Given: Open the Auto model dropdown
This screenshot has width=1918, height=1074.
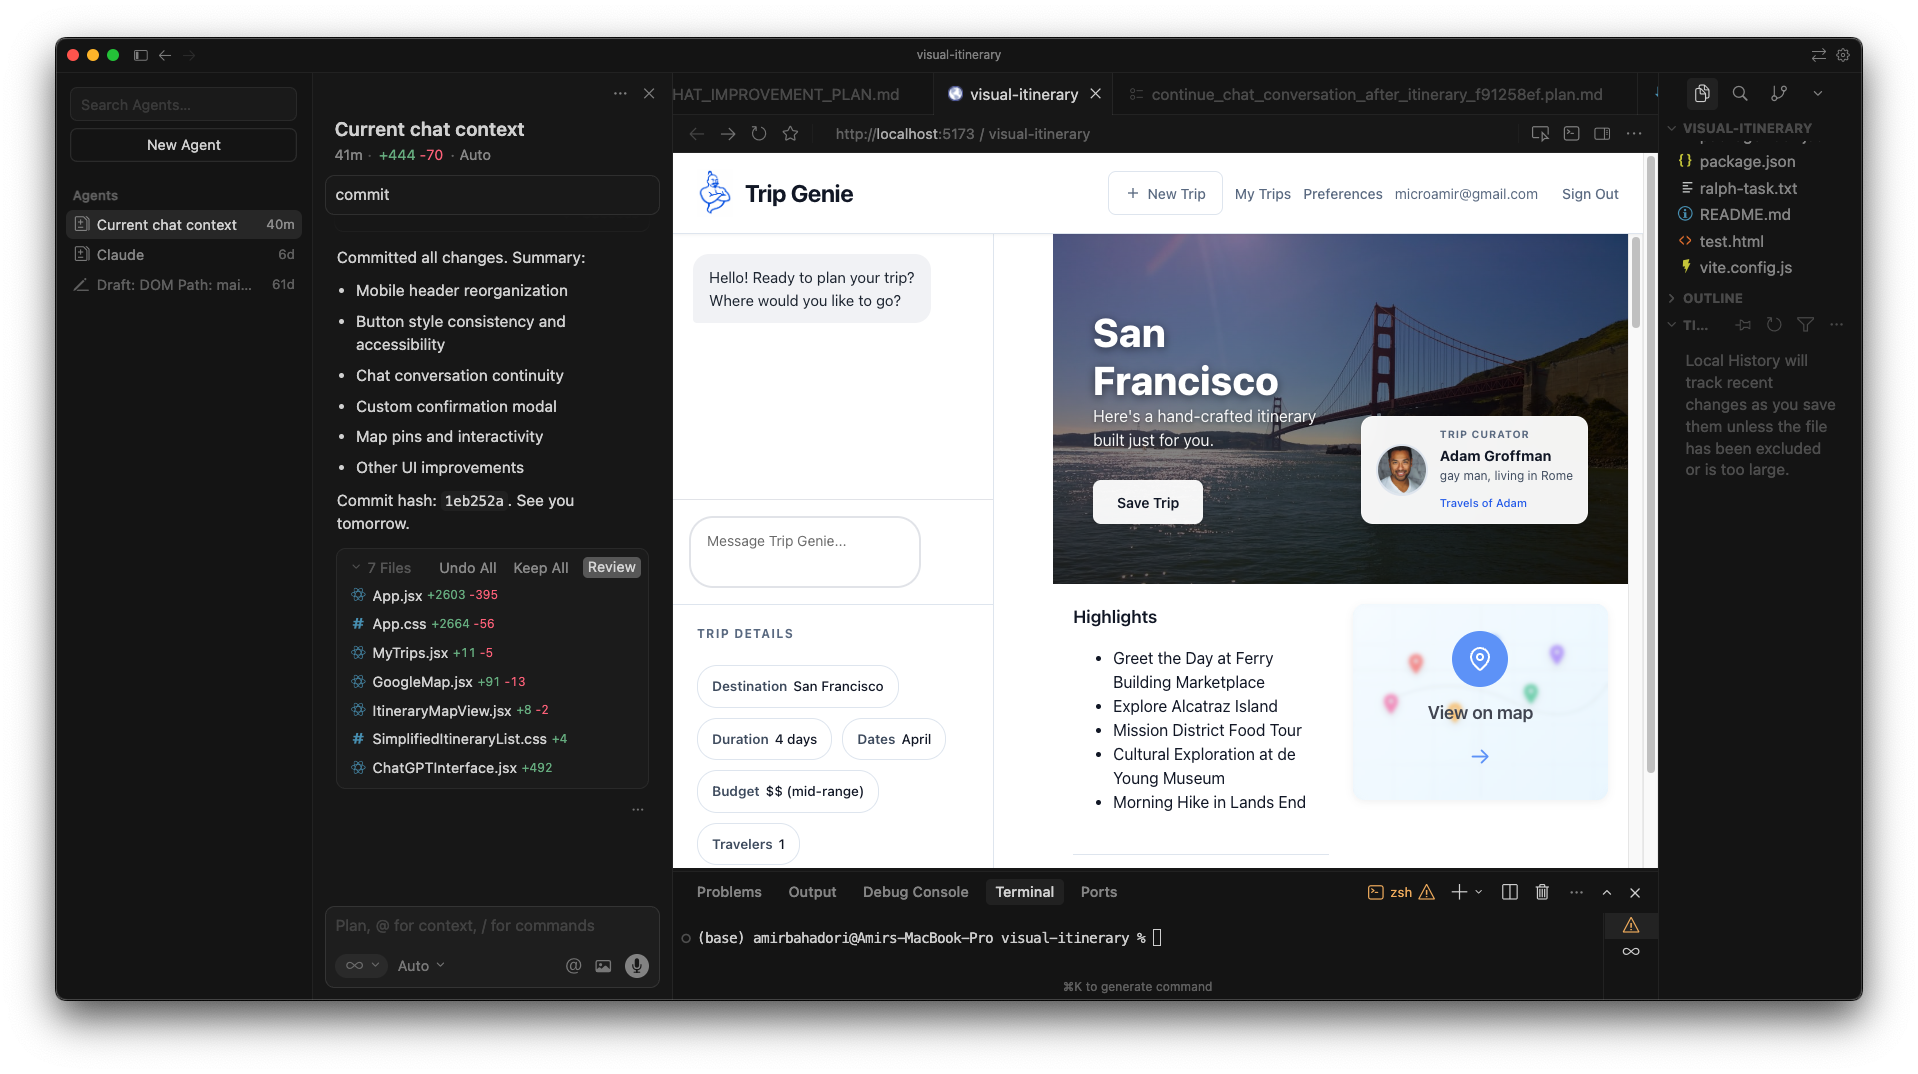Looking at the screenshot, I should coord(421,965).
